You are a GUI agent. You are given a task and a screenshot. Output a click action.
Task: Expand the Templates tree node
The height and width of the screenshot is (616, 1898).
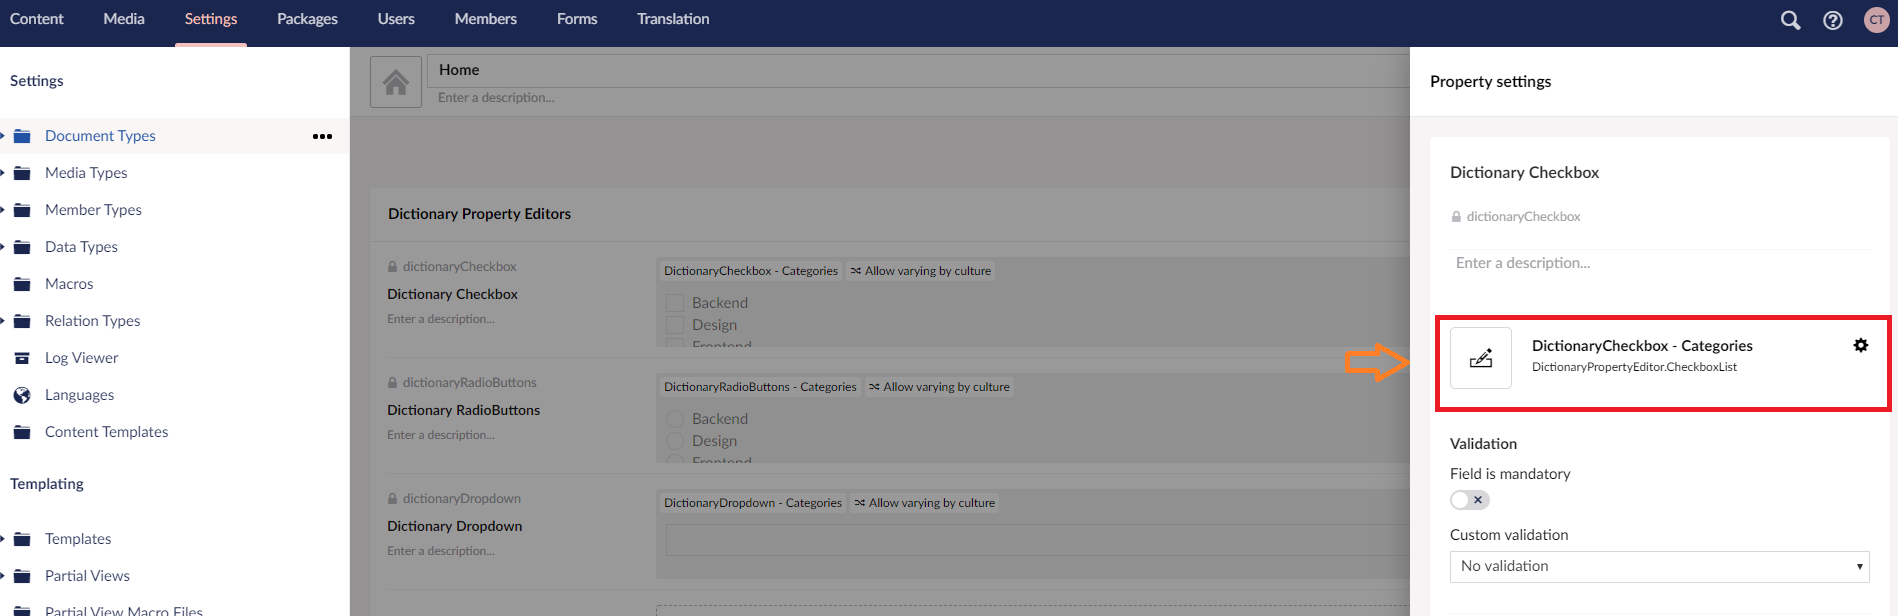click(x=3, y=539)
